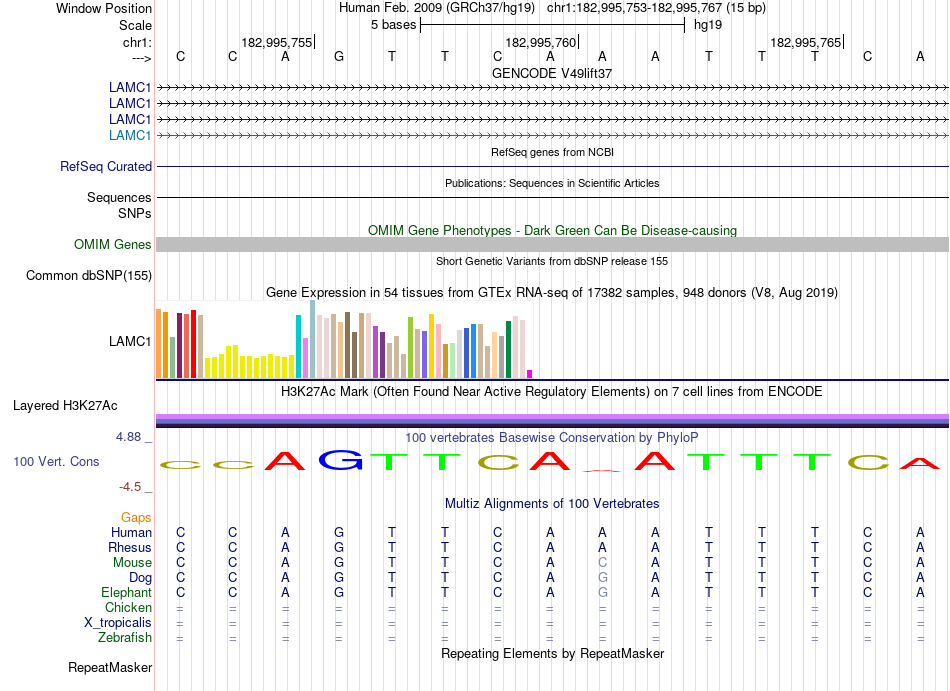Select the Zebrafish alignment row label
The image size is (950, 691).
click(x=125, y=638)
